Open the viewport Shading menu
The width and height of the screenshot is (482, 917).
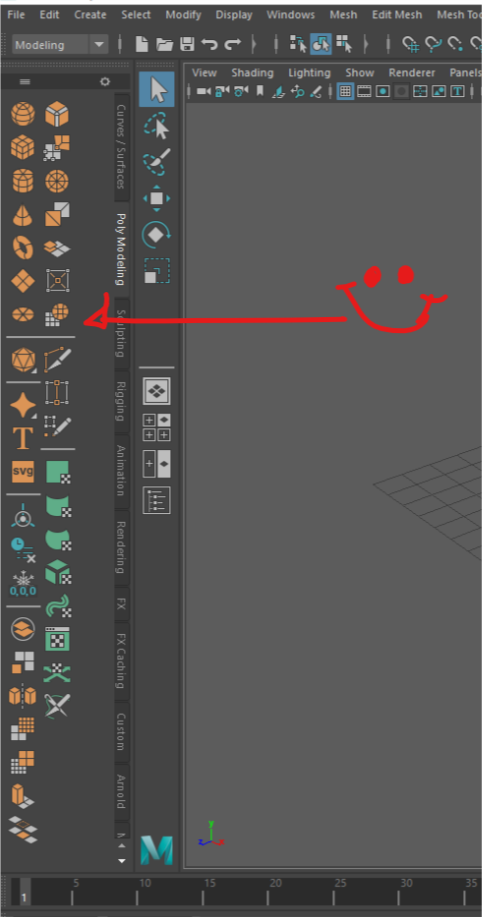click(x=252, y=73)
